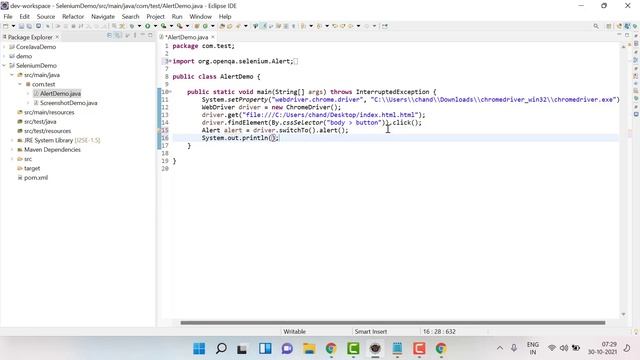
Task: Maximize the Package Explorer view
Action: tap(150, 36)
